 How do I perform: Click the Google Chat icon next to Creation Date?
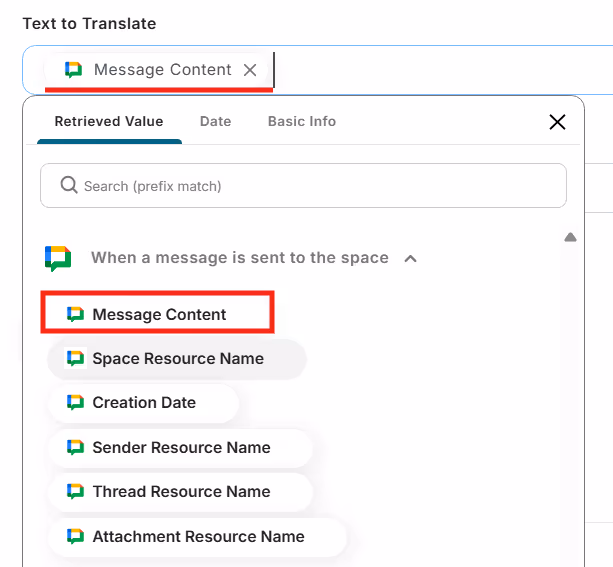pyautogui.click(x=75, y=402)
